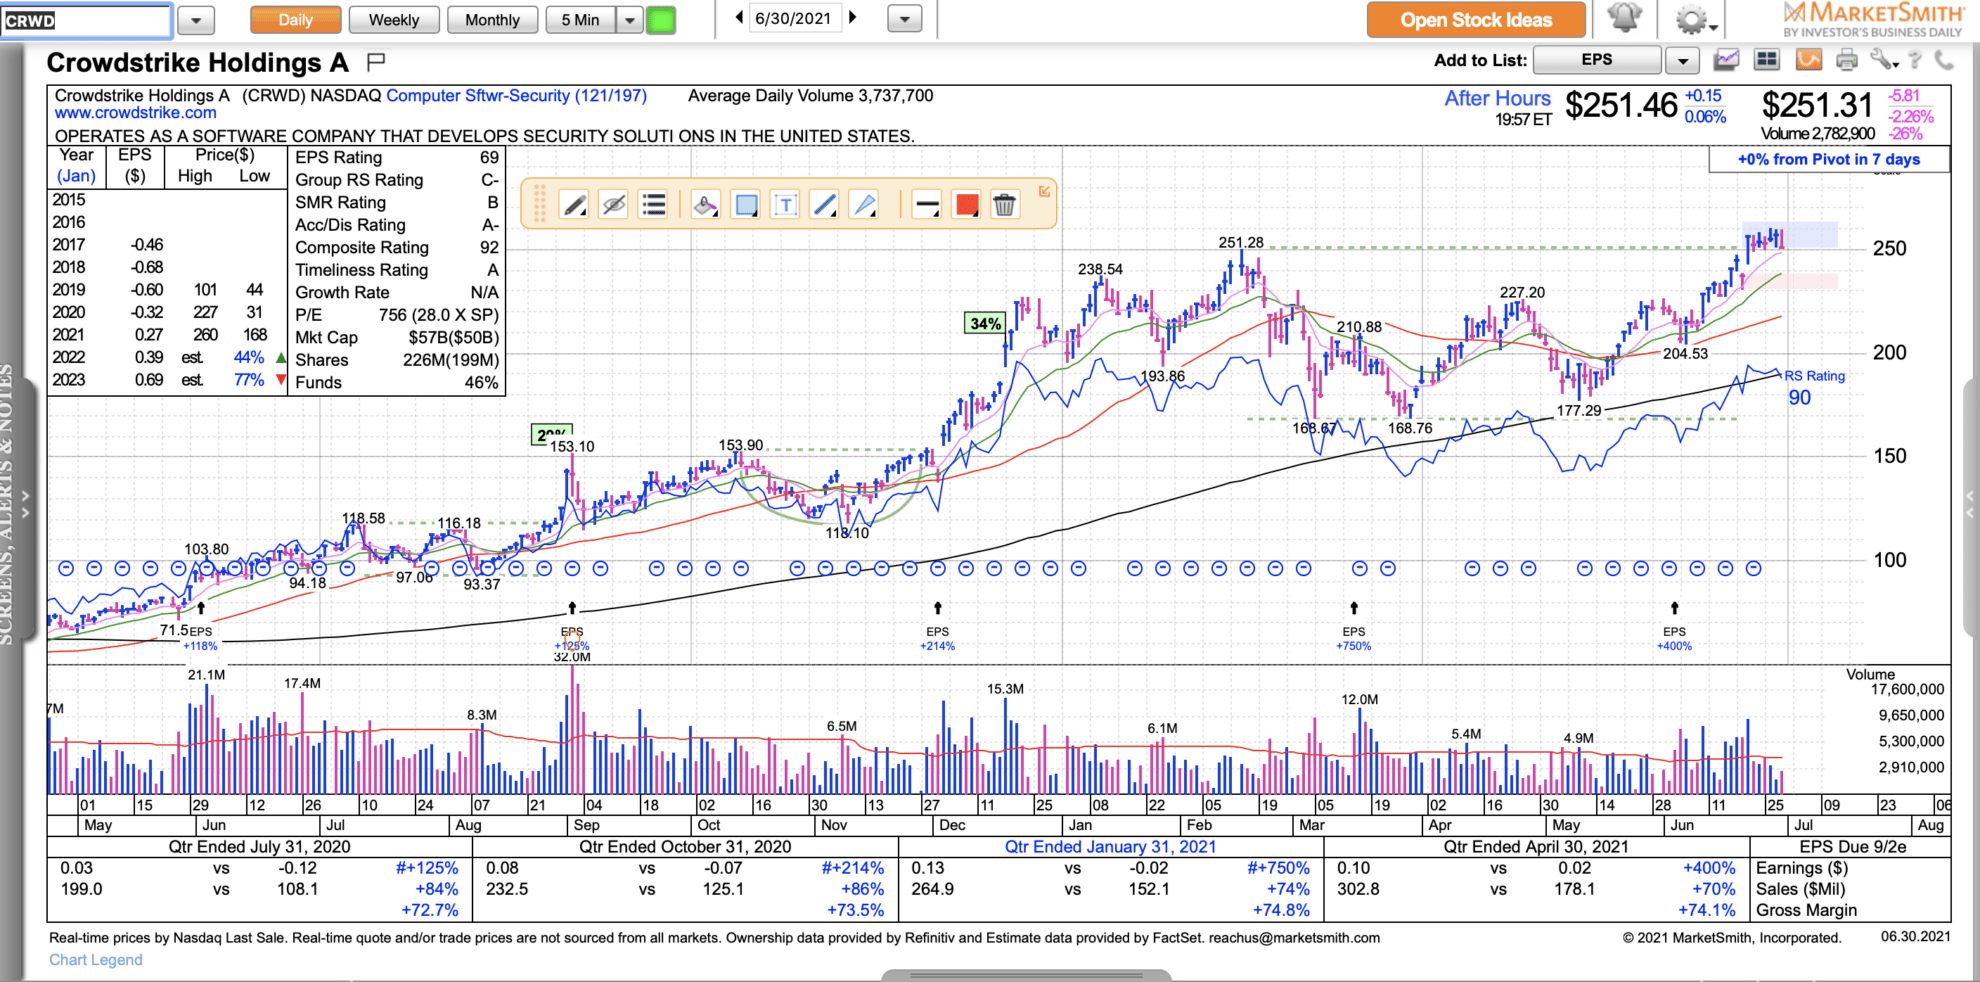Click the RS Rating 90 label
The width and height of the screenshot is (1980, 982).
(1814, 387)
